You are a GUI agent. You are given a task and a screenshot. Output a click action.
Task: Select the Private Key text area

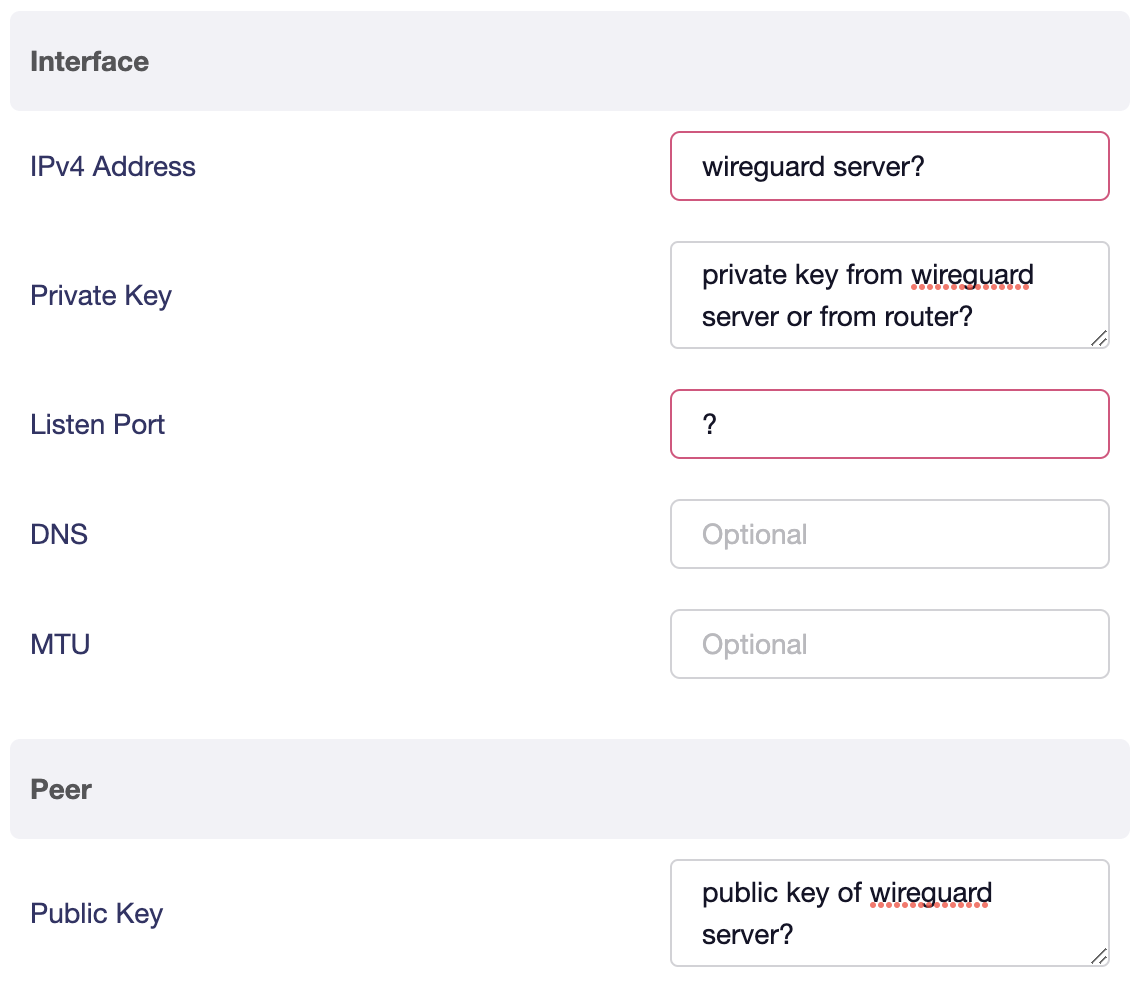889,295
